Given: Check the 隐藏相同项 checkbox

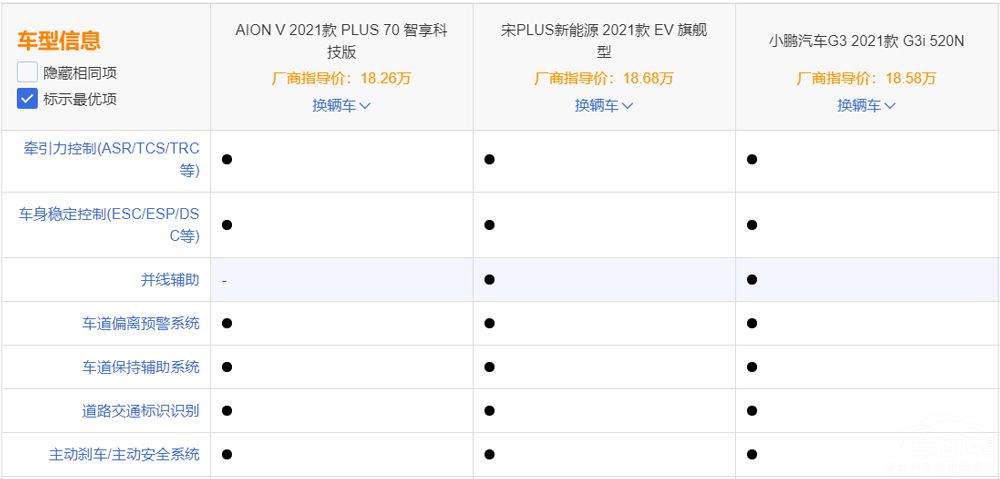Looking at the screenshot, I should point(27,73).
